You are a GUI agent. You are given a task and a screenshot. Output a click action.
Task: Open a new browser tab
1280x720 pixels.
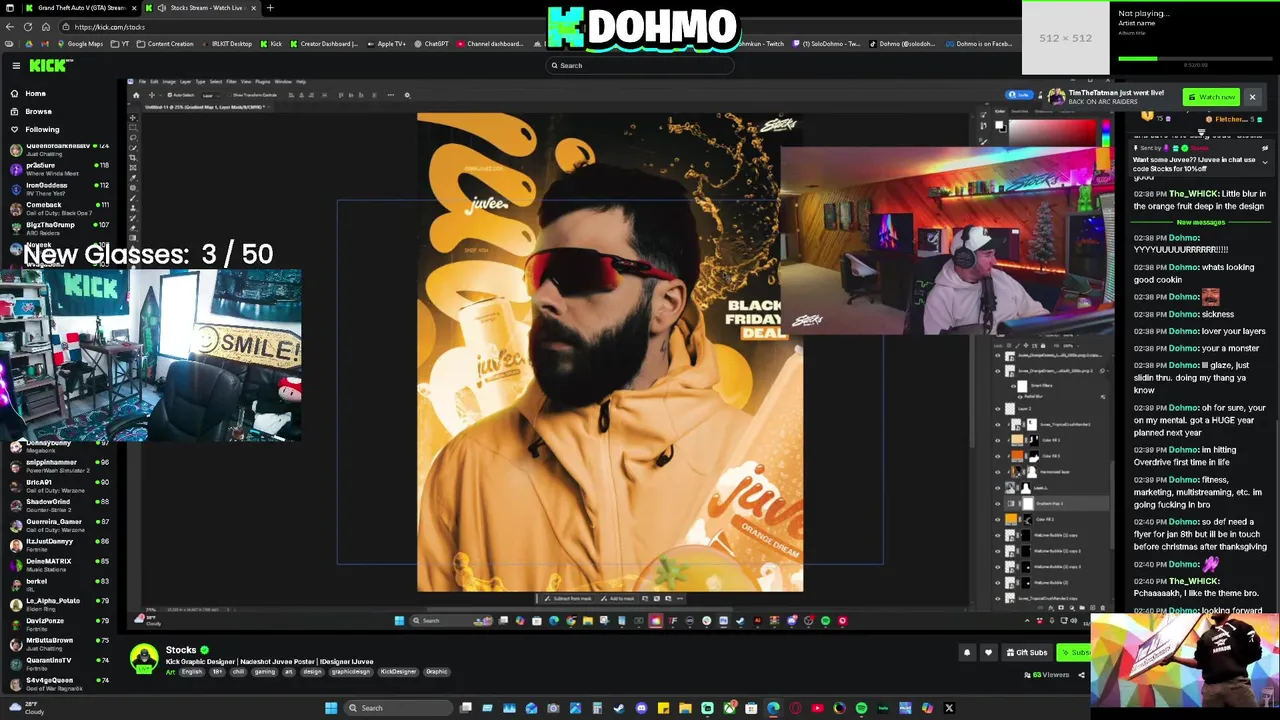click(x=270, y=8)
